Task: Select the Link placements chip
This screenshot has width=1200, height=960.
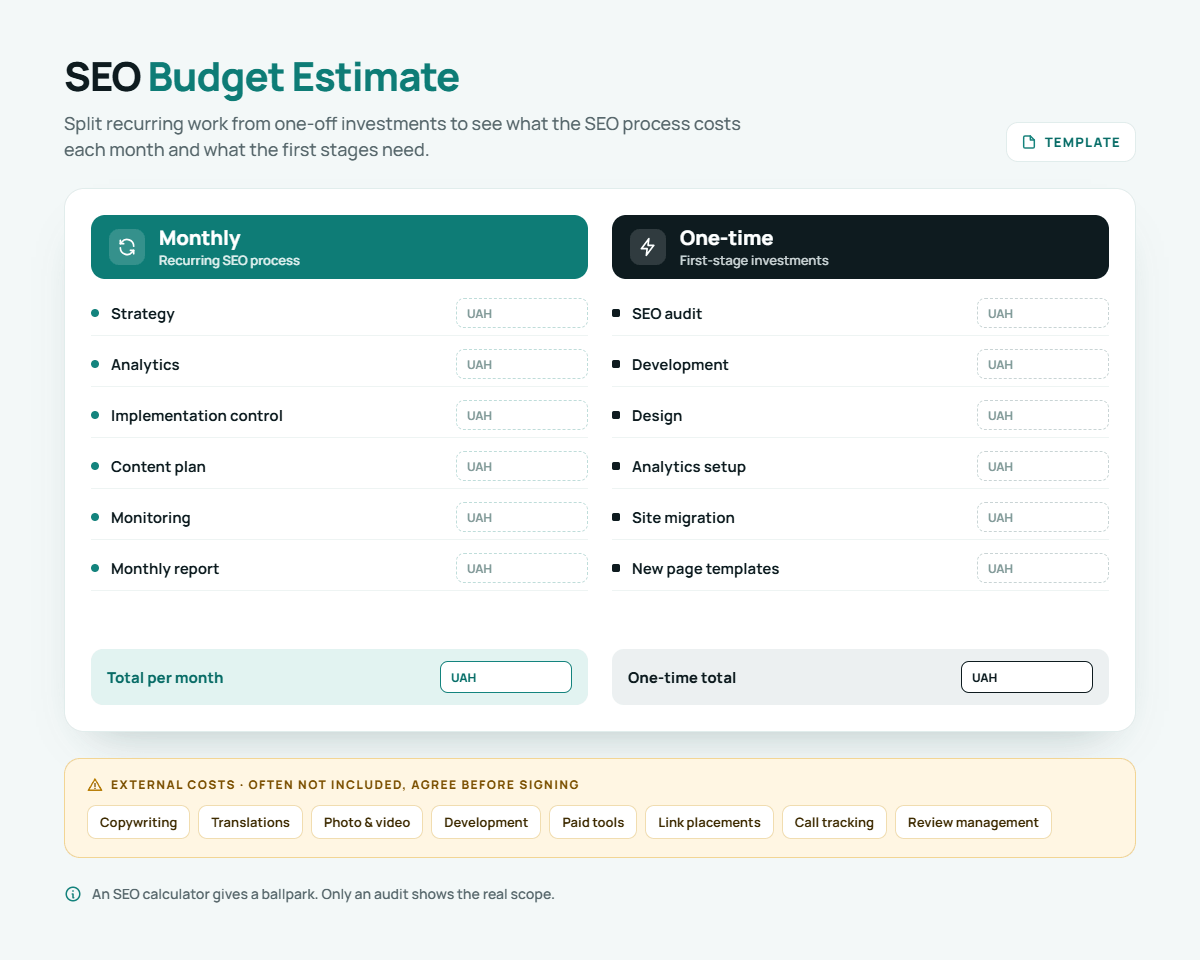Action: coord(709,822)
